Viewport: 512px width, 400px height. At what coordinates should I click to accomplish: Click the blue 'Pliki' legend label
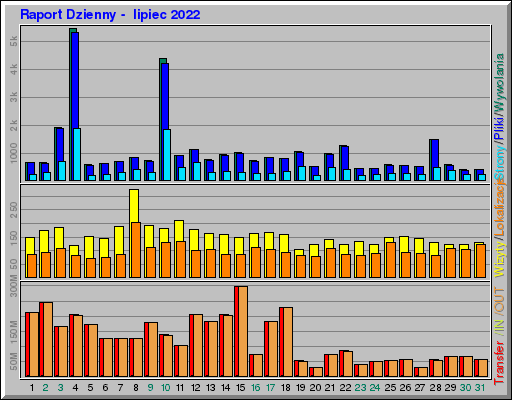(x=499, y=128)
